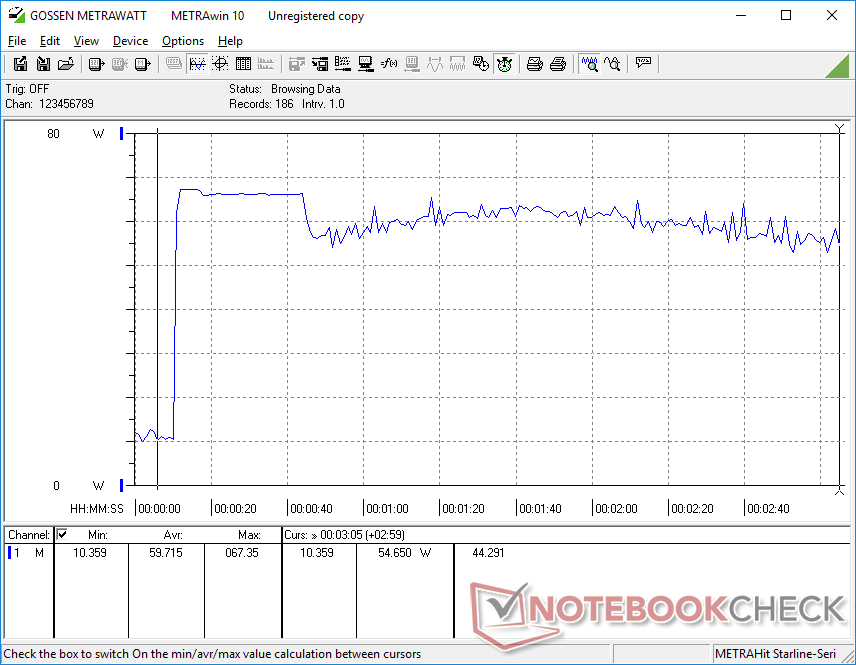Click the curve search magnifier icon

pyautogui.click(x=612, y=64)
